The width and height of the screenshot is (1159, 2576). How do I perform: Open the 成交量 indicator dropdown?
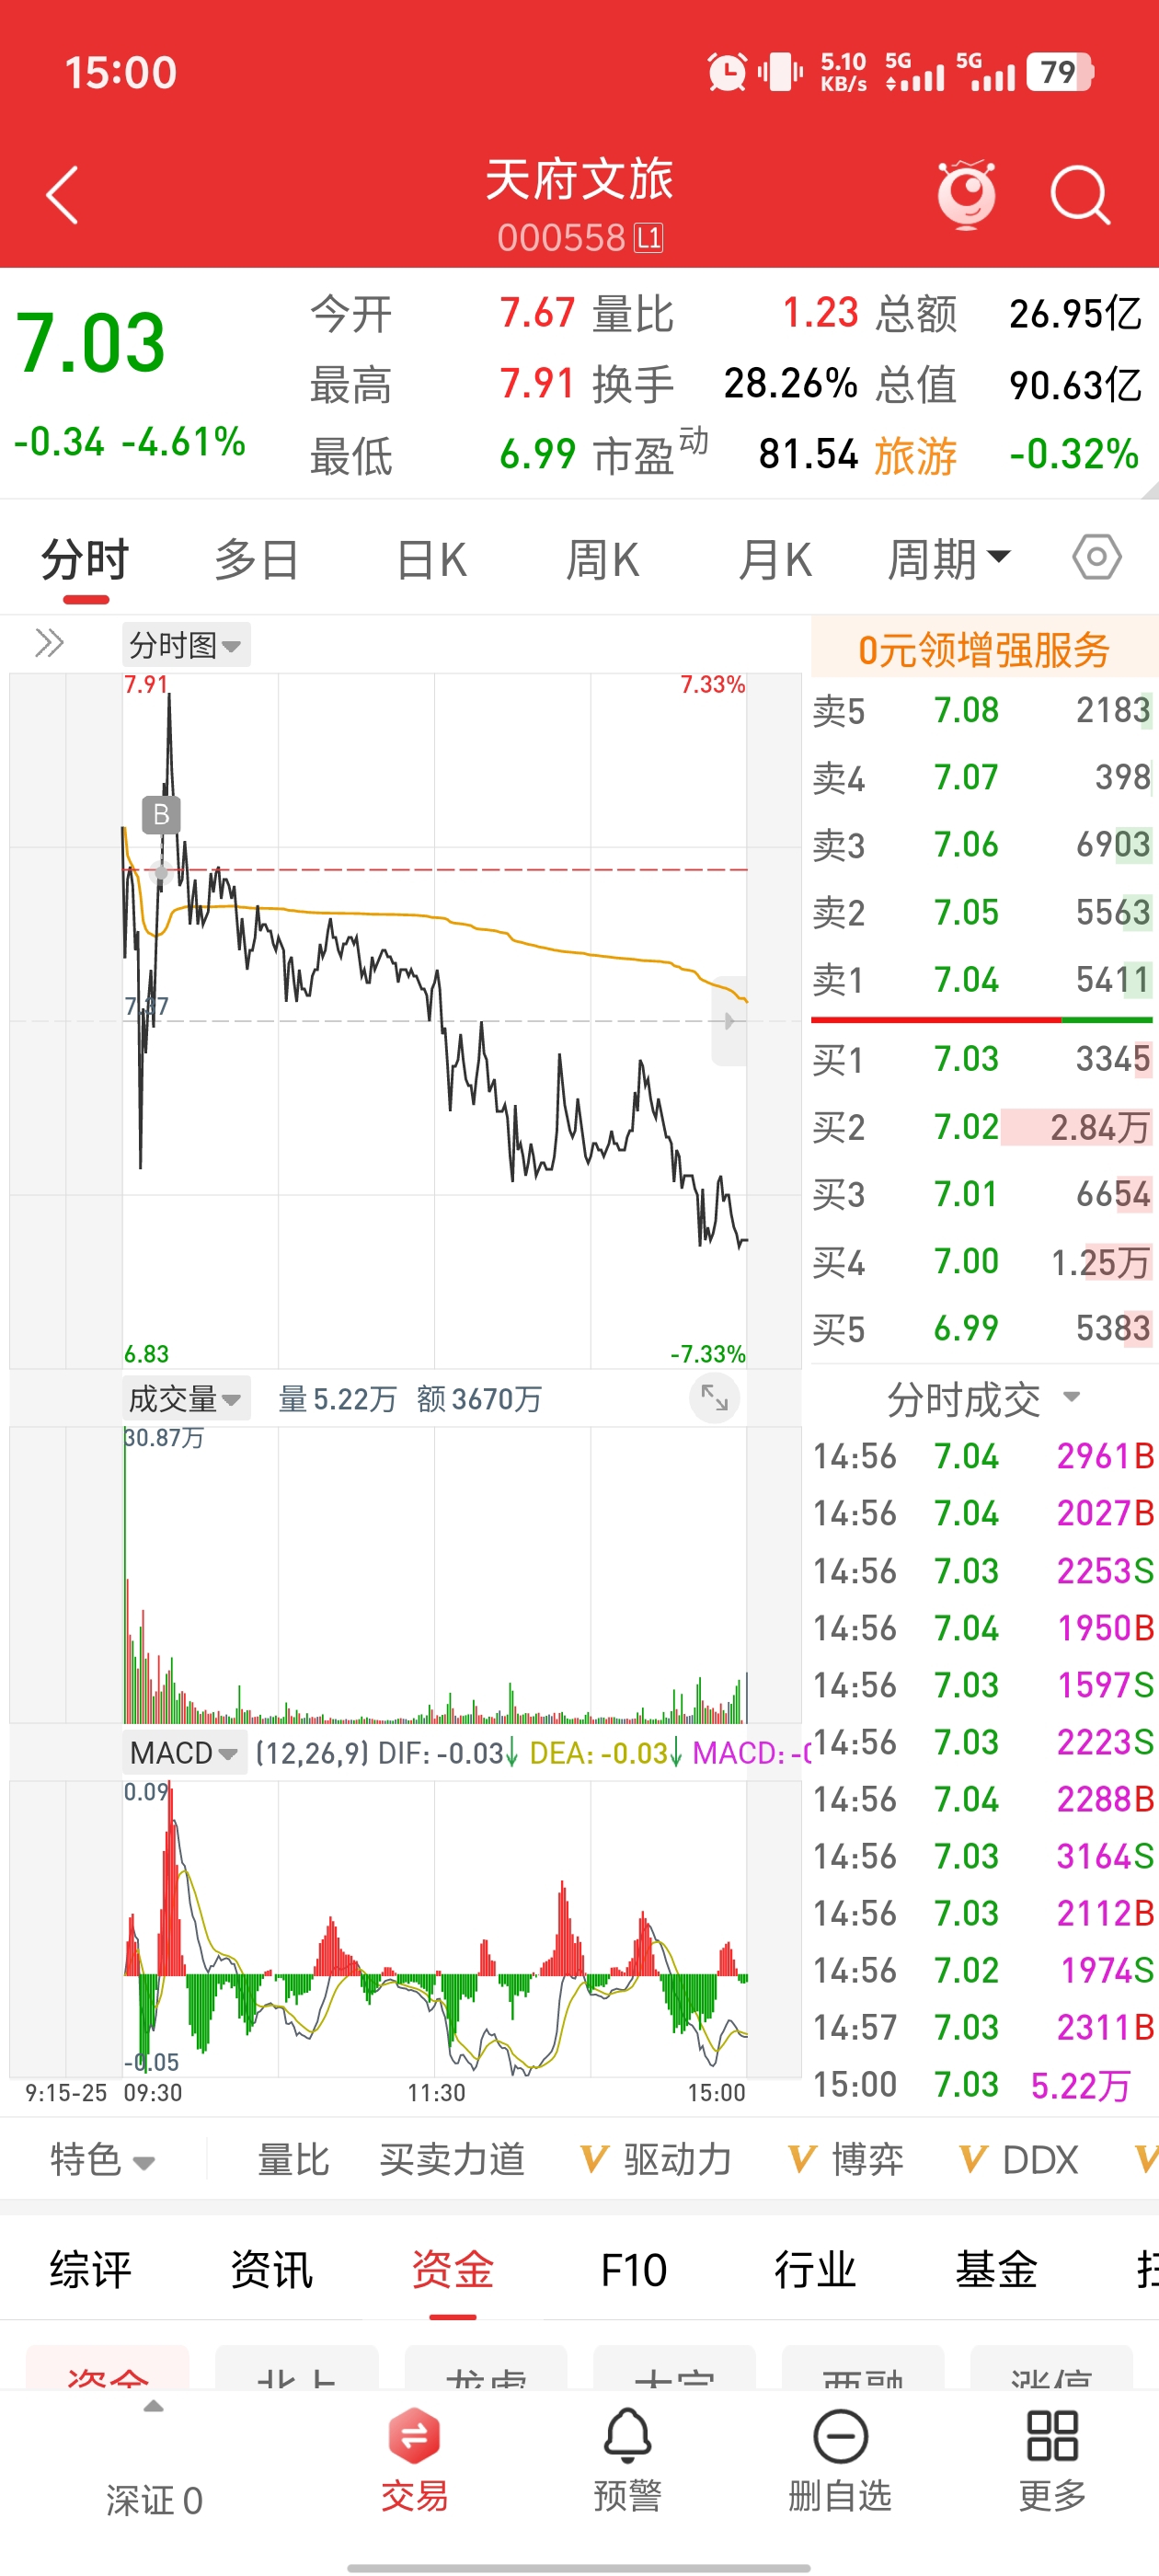[x=186, y=1398]
